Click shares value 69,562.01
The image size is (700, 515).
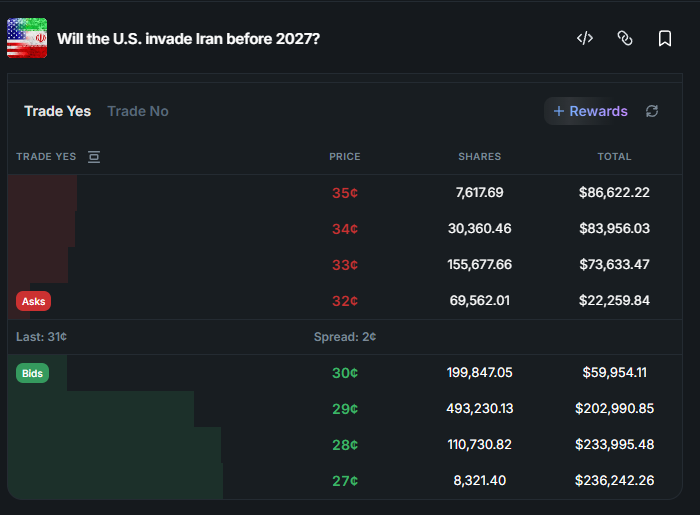point(479,300)
